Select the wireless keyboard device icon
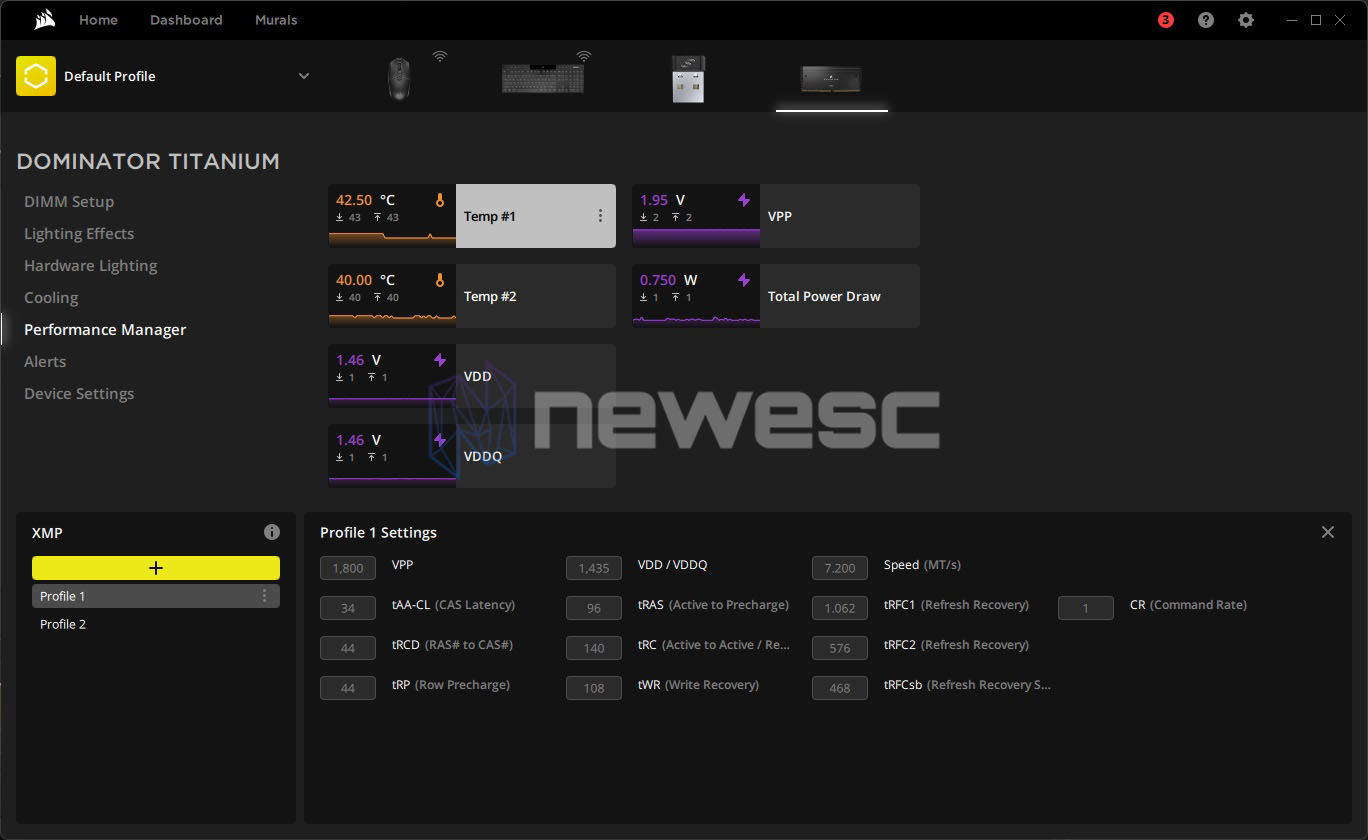The width and height of the screenshot is (1368, 840). pyautogui.click(x=542, y=77)
